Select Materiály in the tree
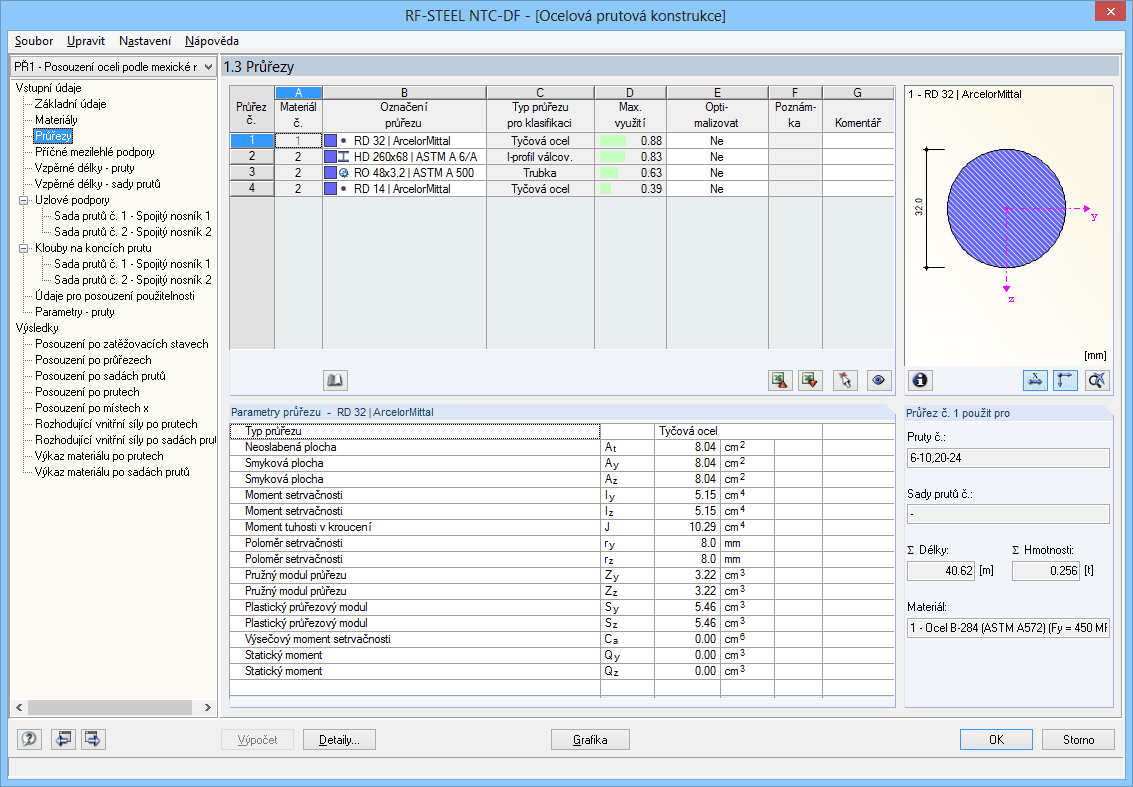 click(x=56, y=120)
